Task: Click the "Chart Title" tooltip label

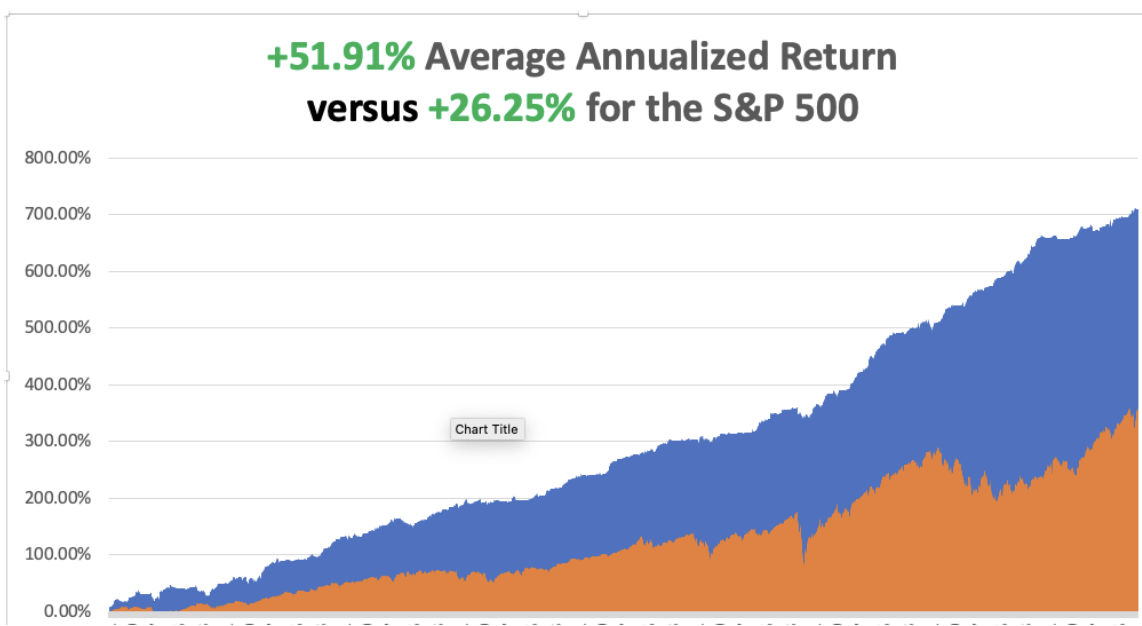Action: tap(487, 429)
